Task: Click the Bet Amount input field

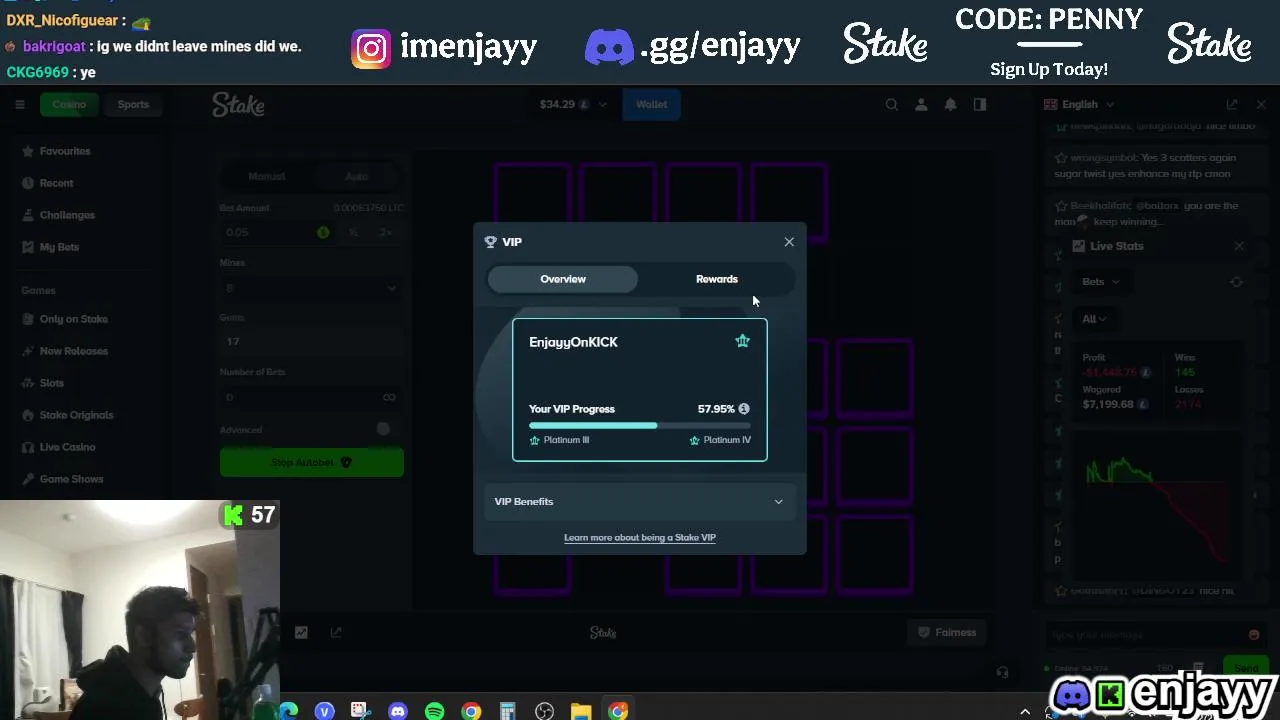Action: click(277, 232)
